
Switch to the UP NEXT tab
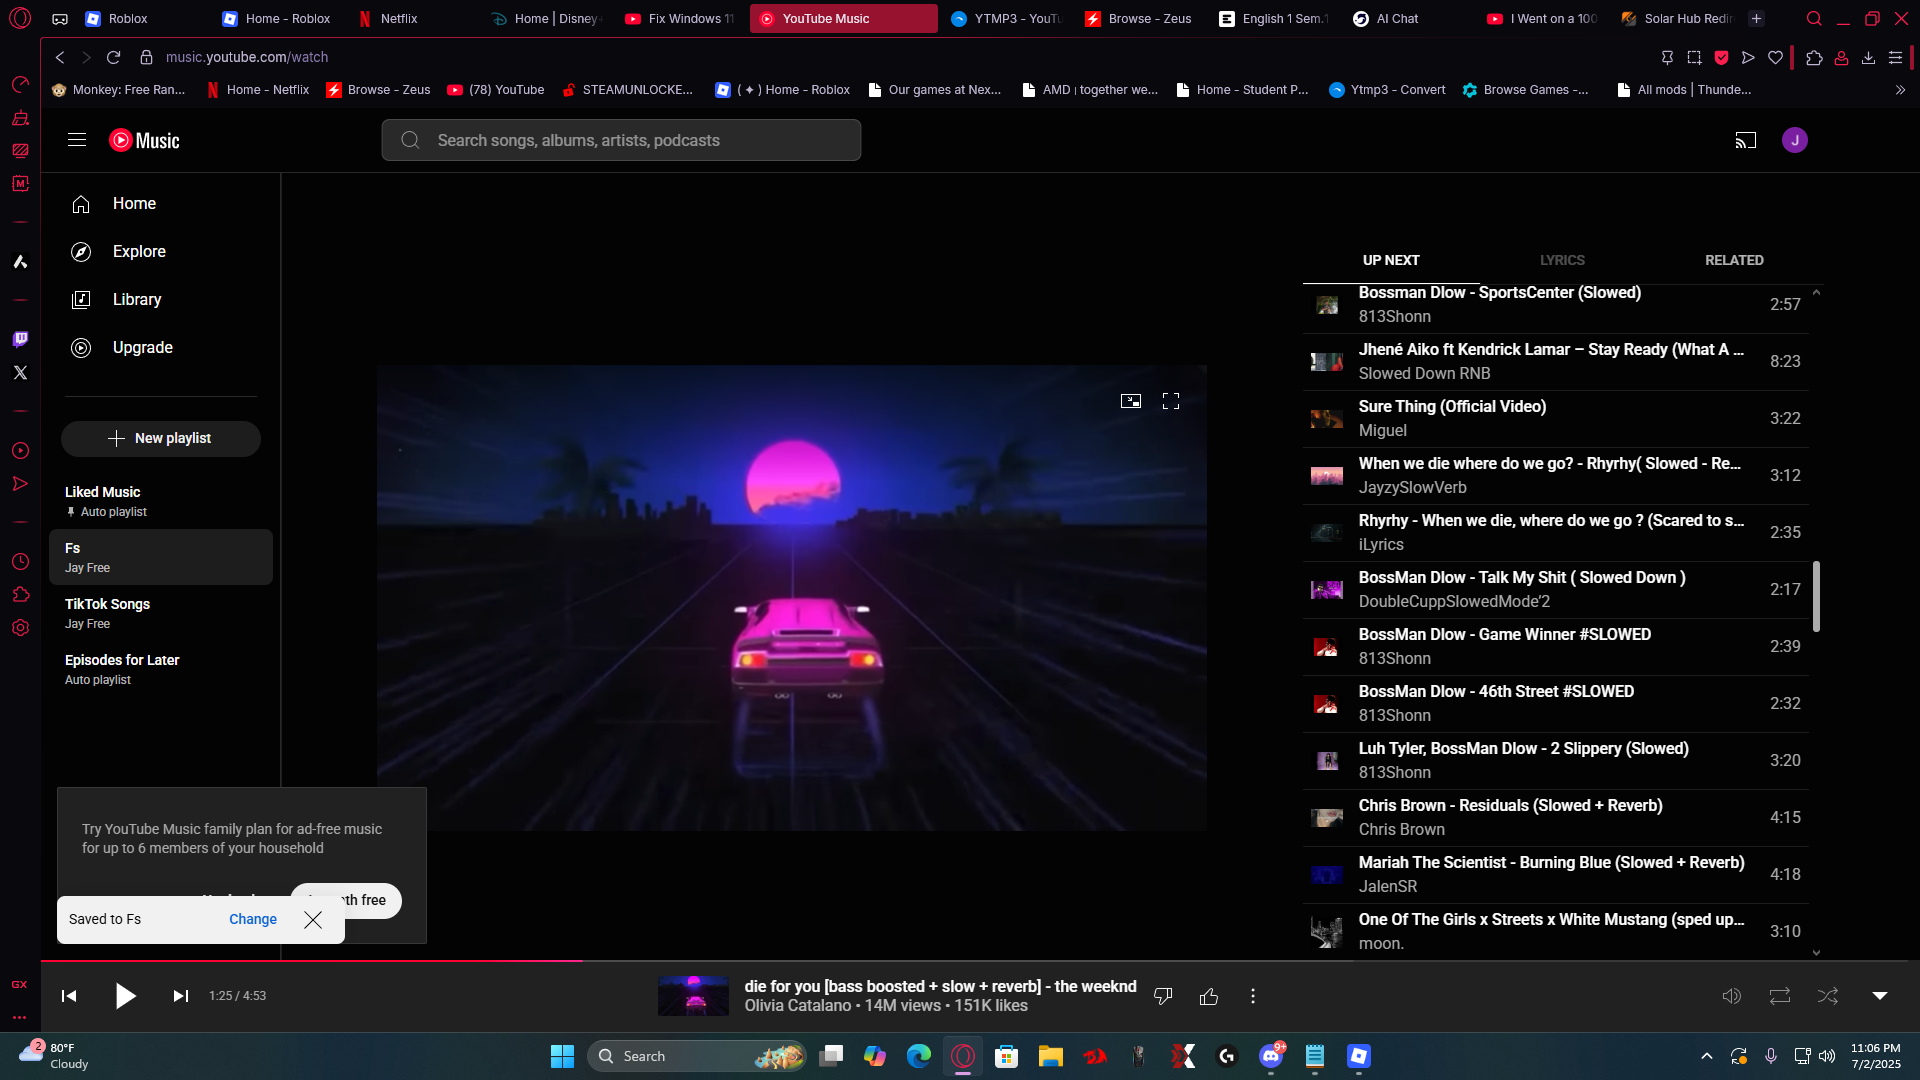(x=1391, y=260)
